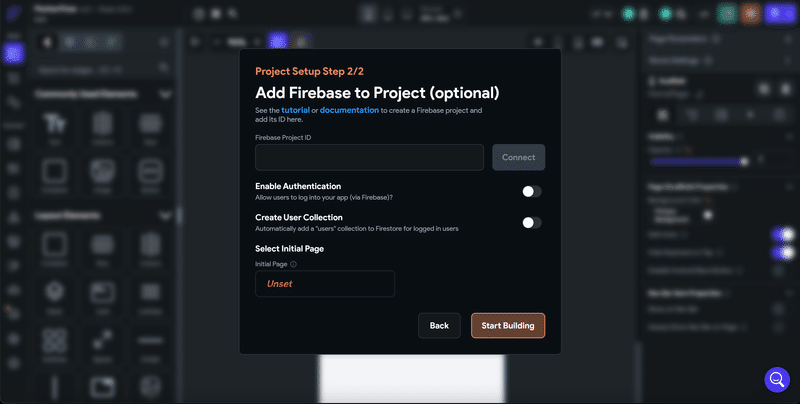Open the tutorial link
This screenshot has height=404, width=800.
[295, 110]
